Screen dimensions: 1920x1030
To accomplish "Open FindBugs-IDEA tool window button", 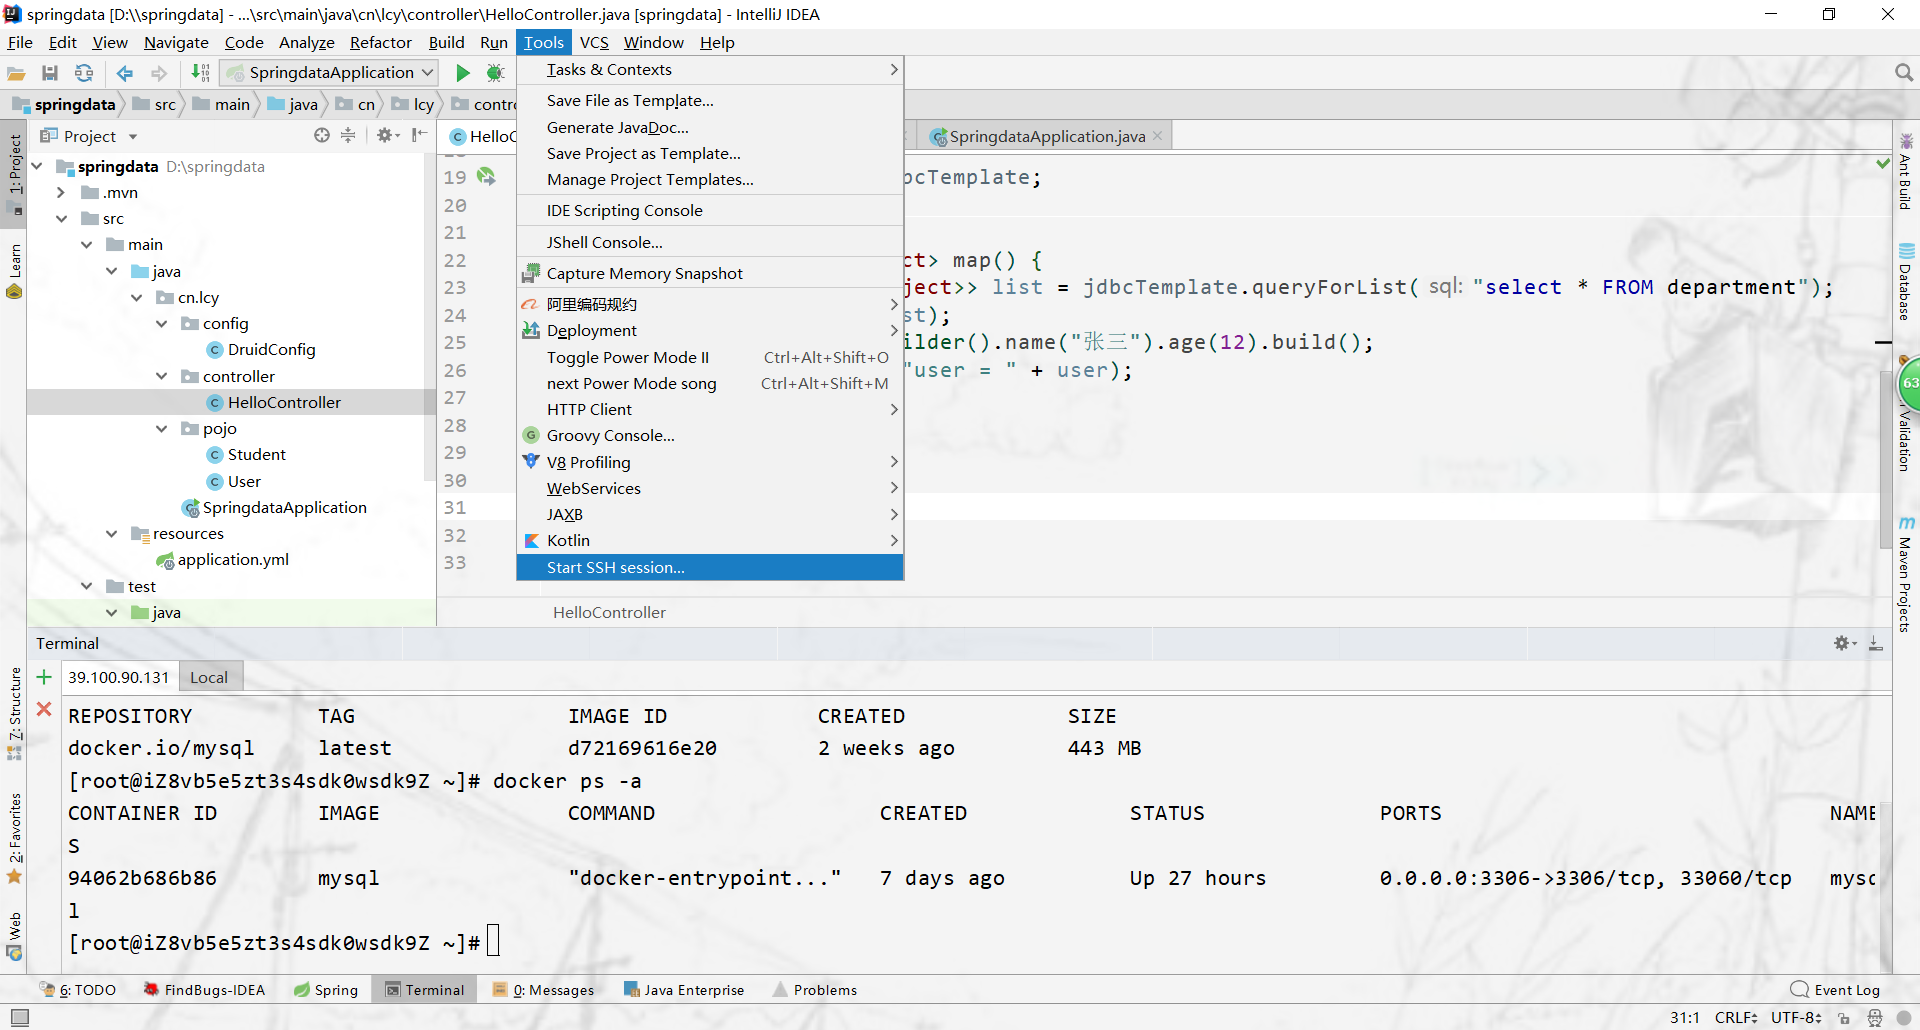I will pos(204,990).
